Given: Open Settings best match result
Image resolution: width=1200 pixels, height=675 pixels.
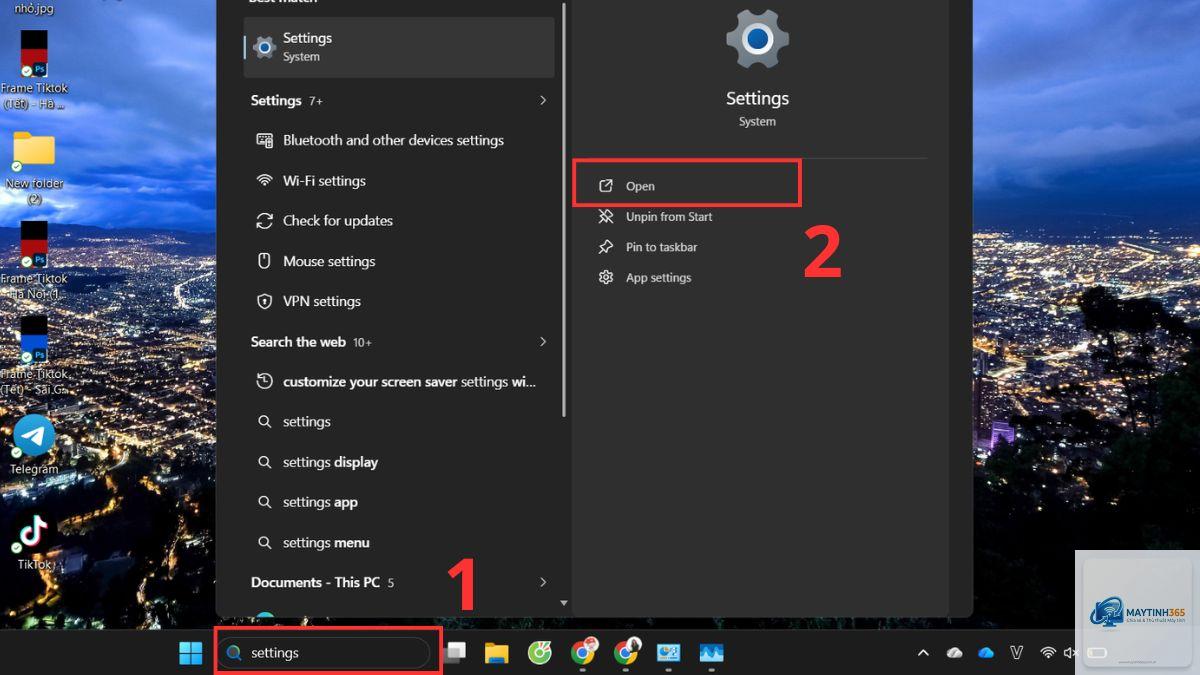Looking at the screenshot, I should pos(399,47).
